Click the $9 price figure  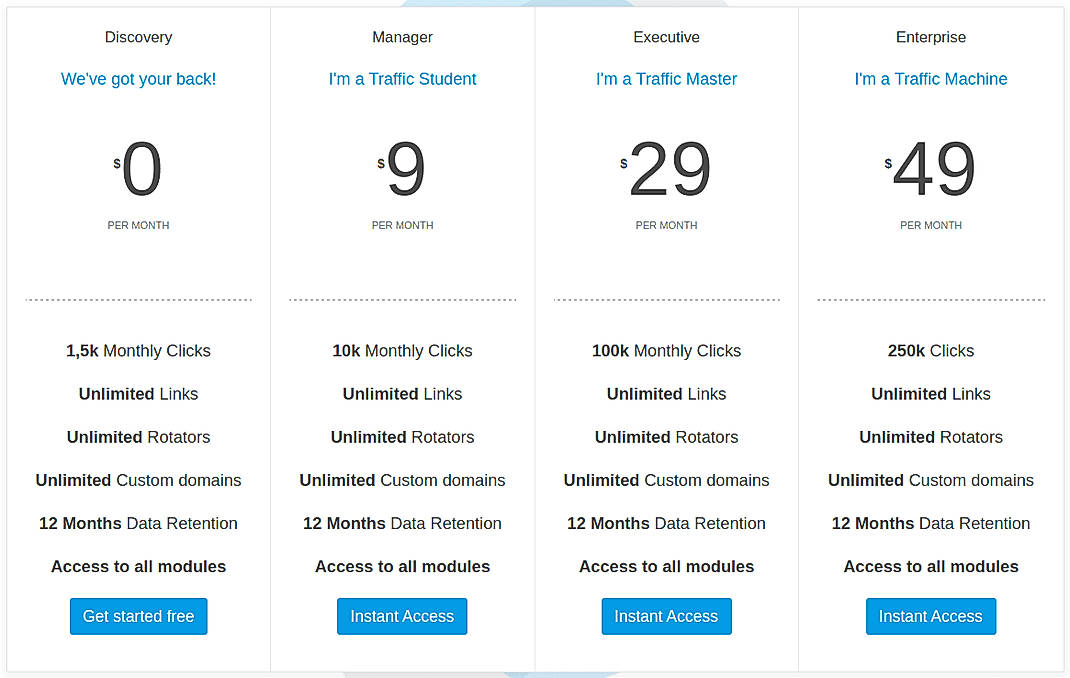tap(402, 168)
